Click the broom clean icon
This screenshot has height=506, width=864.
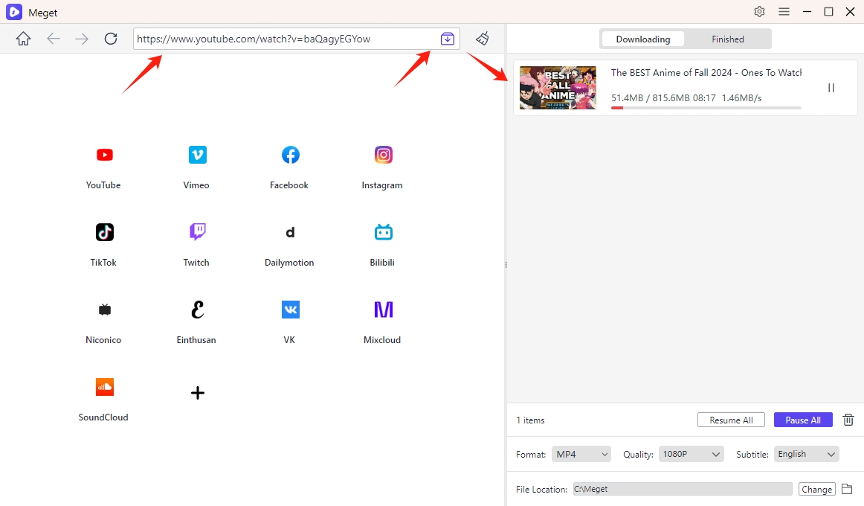coord(483,39)
